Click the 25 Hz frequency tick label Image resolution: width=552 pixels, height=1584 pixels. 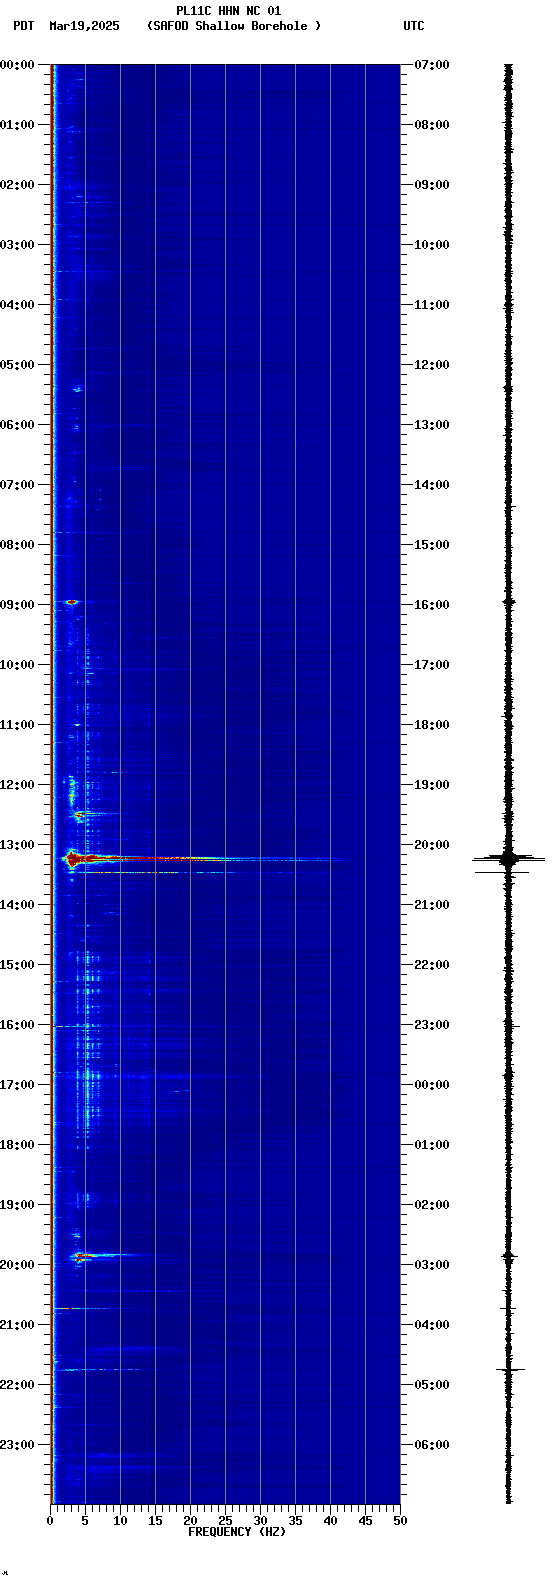pyautogui.click(x=225, y=1521)
